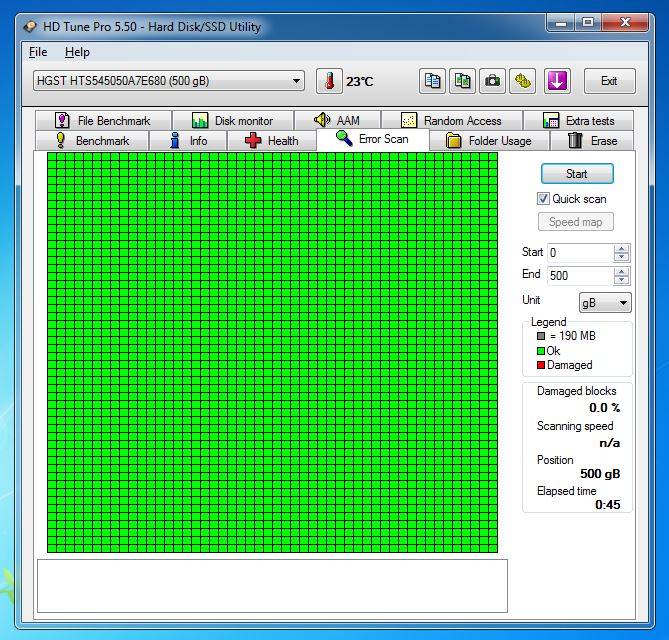Open the AAM tab

pos(337,121)
